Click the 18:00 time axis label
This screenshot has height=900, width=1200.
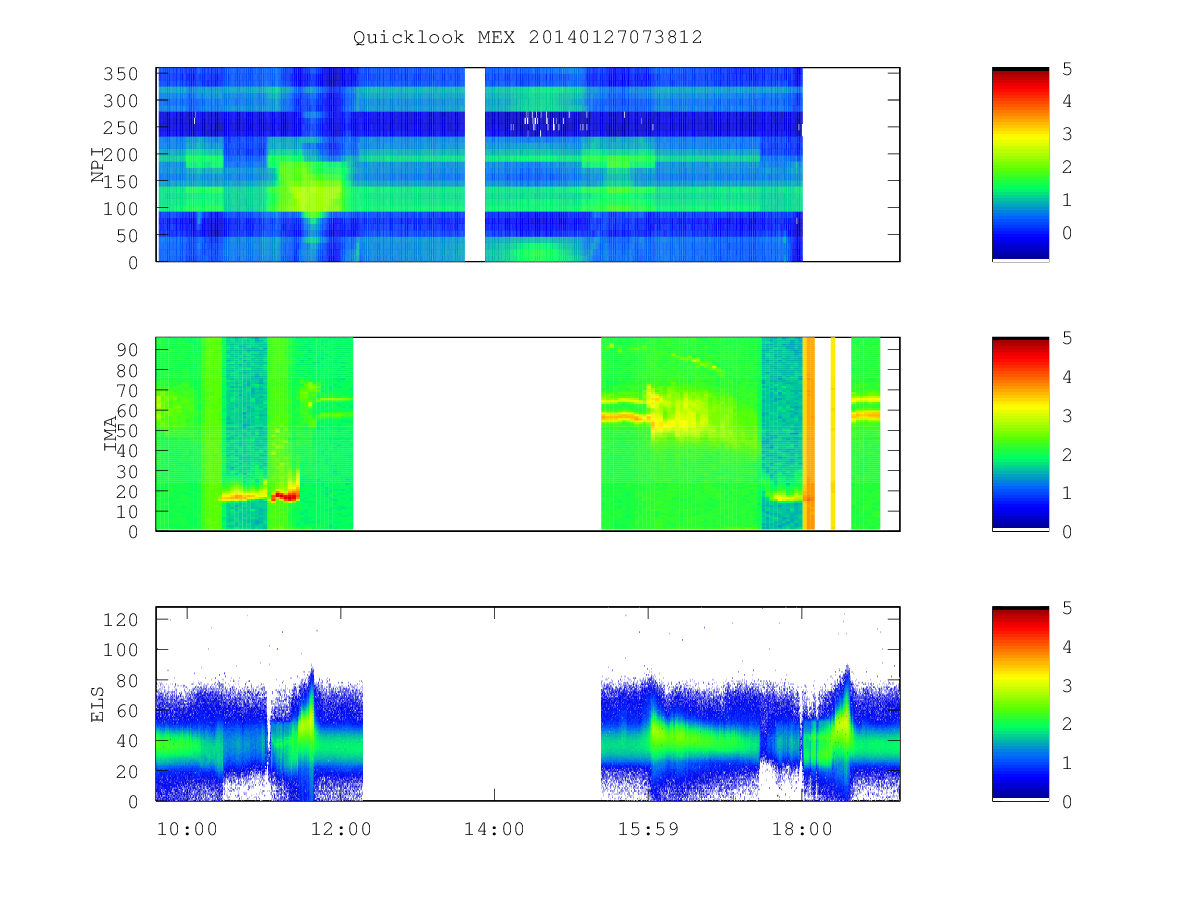click(802, 829)
